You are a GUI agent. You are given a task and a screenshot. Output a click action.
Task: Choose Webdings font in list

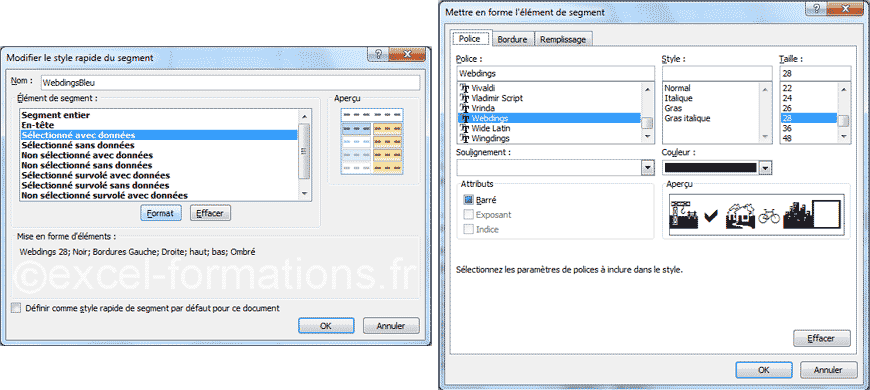tap(549, 118)
